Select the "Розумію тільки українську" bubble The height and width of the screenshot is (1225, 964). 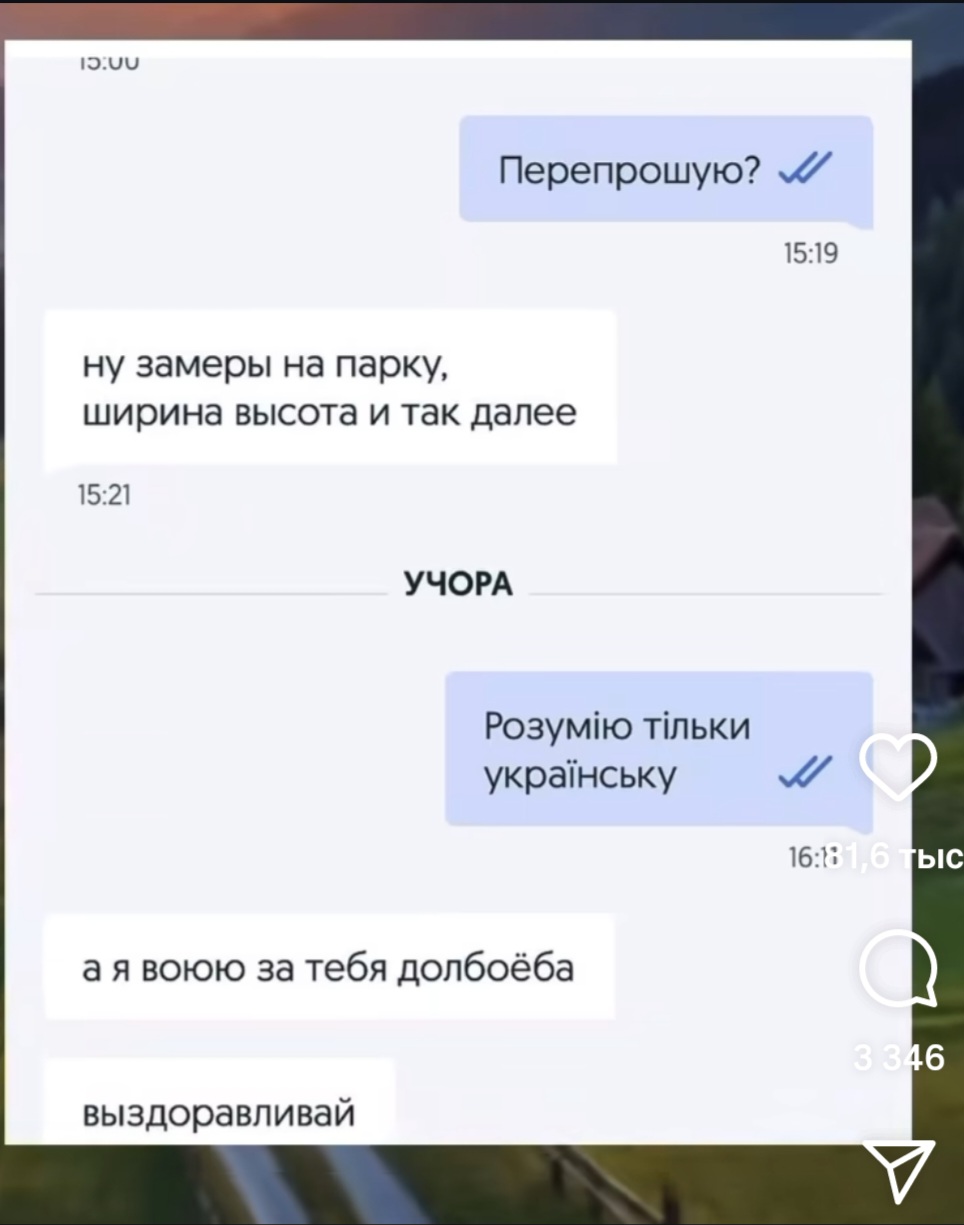[659, 750]
